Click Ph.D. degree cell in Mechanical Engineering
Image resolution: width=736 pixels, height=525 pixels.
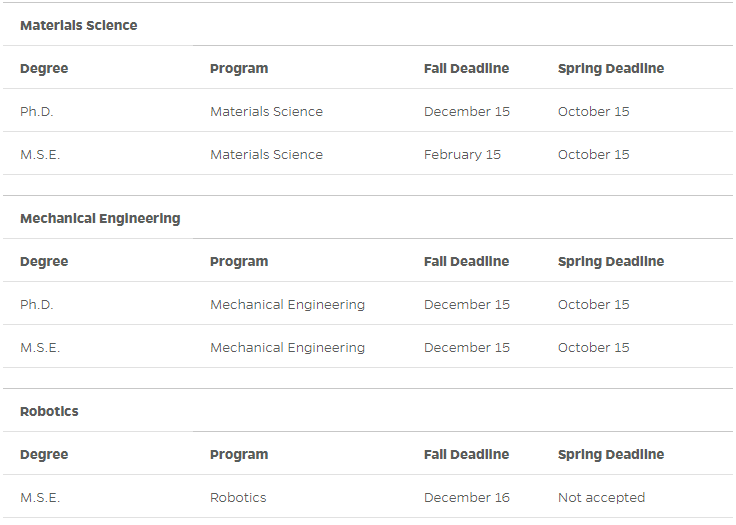pos(37,305)
